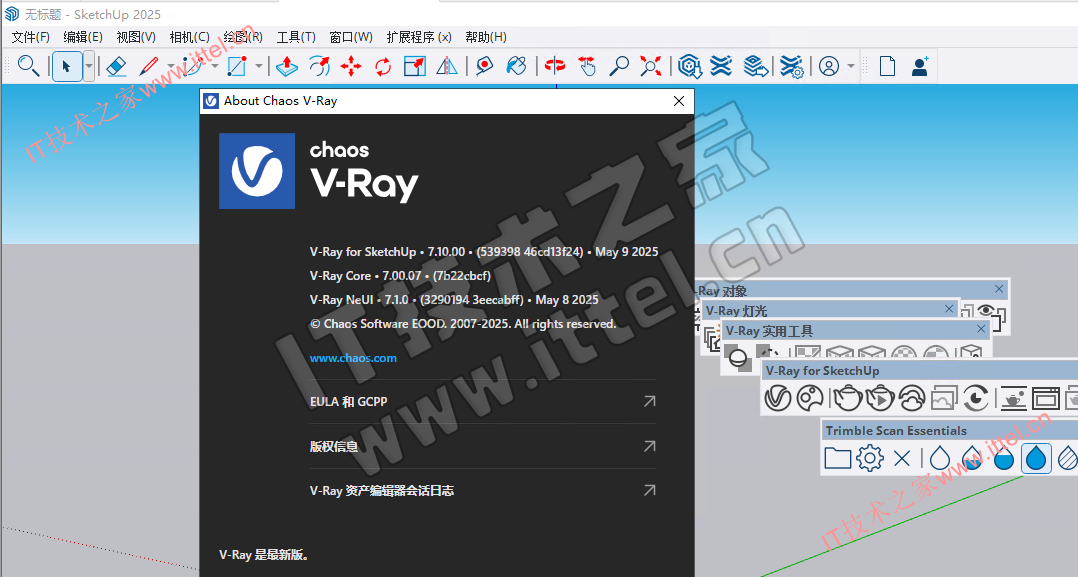
Task: Select the Offset tool
Action: pos(319,66)
